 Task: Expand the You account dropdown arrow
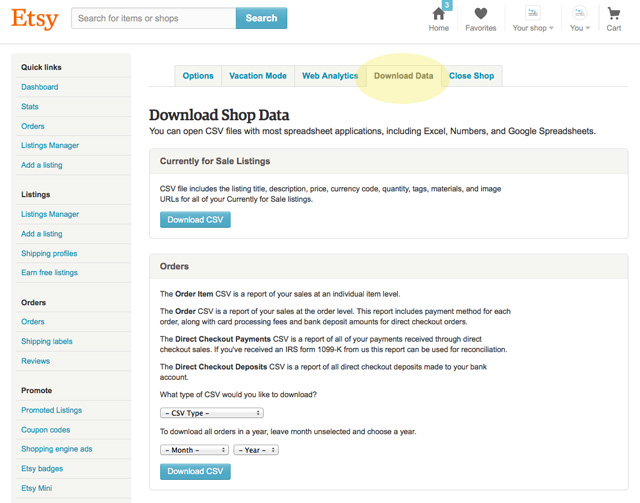(588, 28)
